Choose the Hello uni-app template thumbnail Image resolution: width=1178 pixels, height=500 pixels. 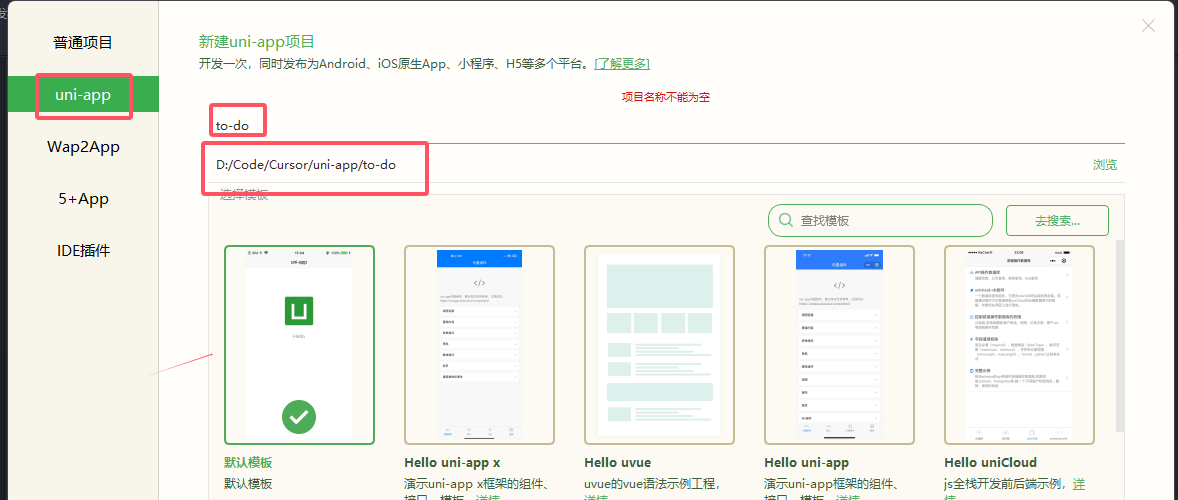(839, 345)
